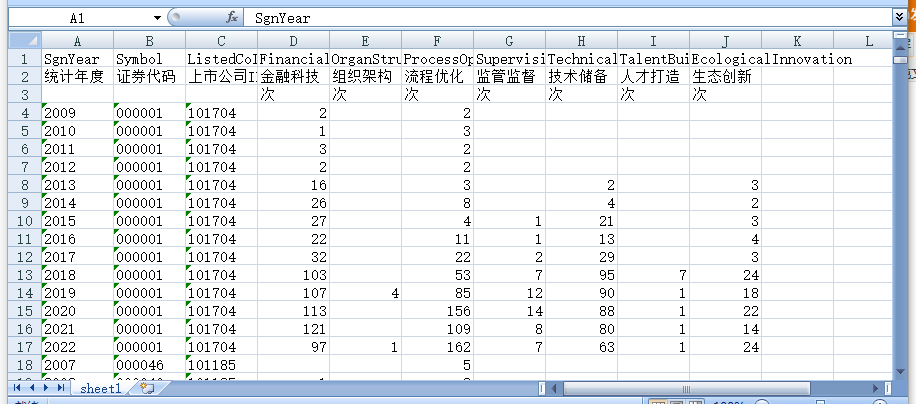Click cell D13 with value 103
Viewport: 916px width, 404px height.
coord(293,274)
